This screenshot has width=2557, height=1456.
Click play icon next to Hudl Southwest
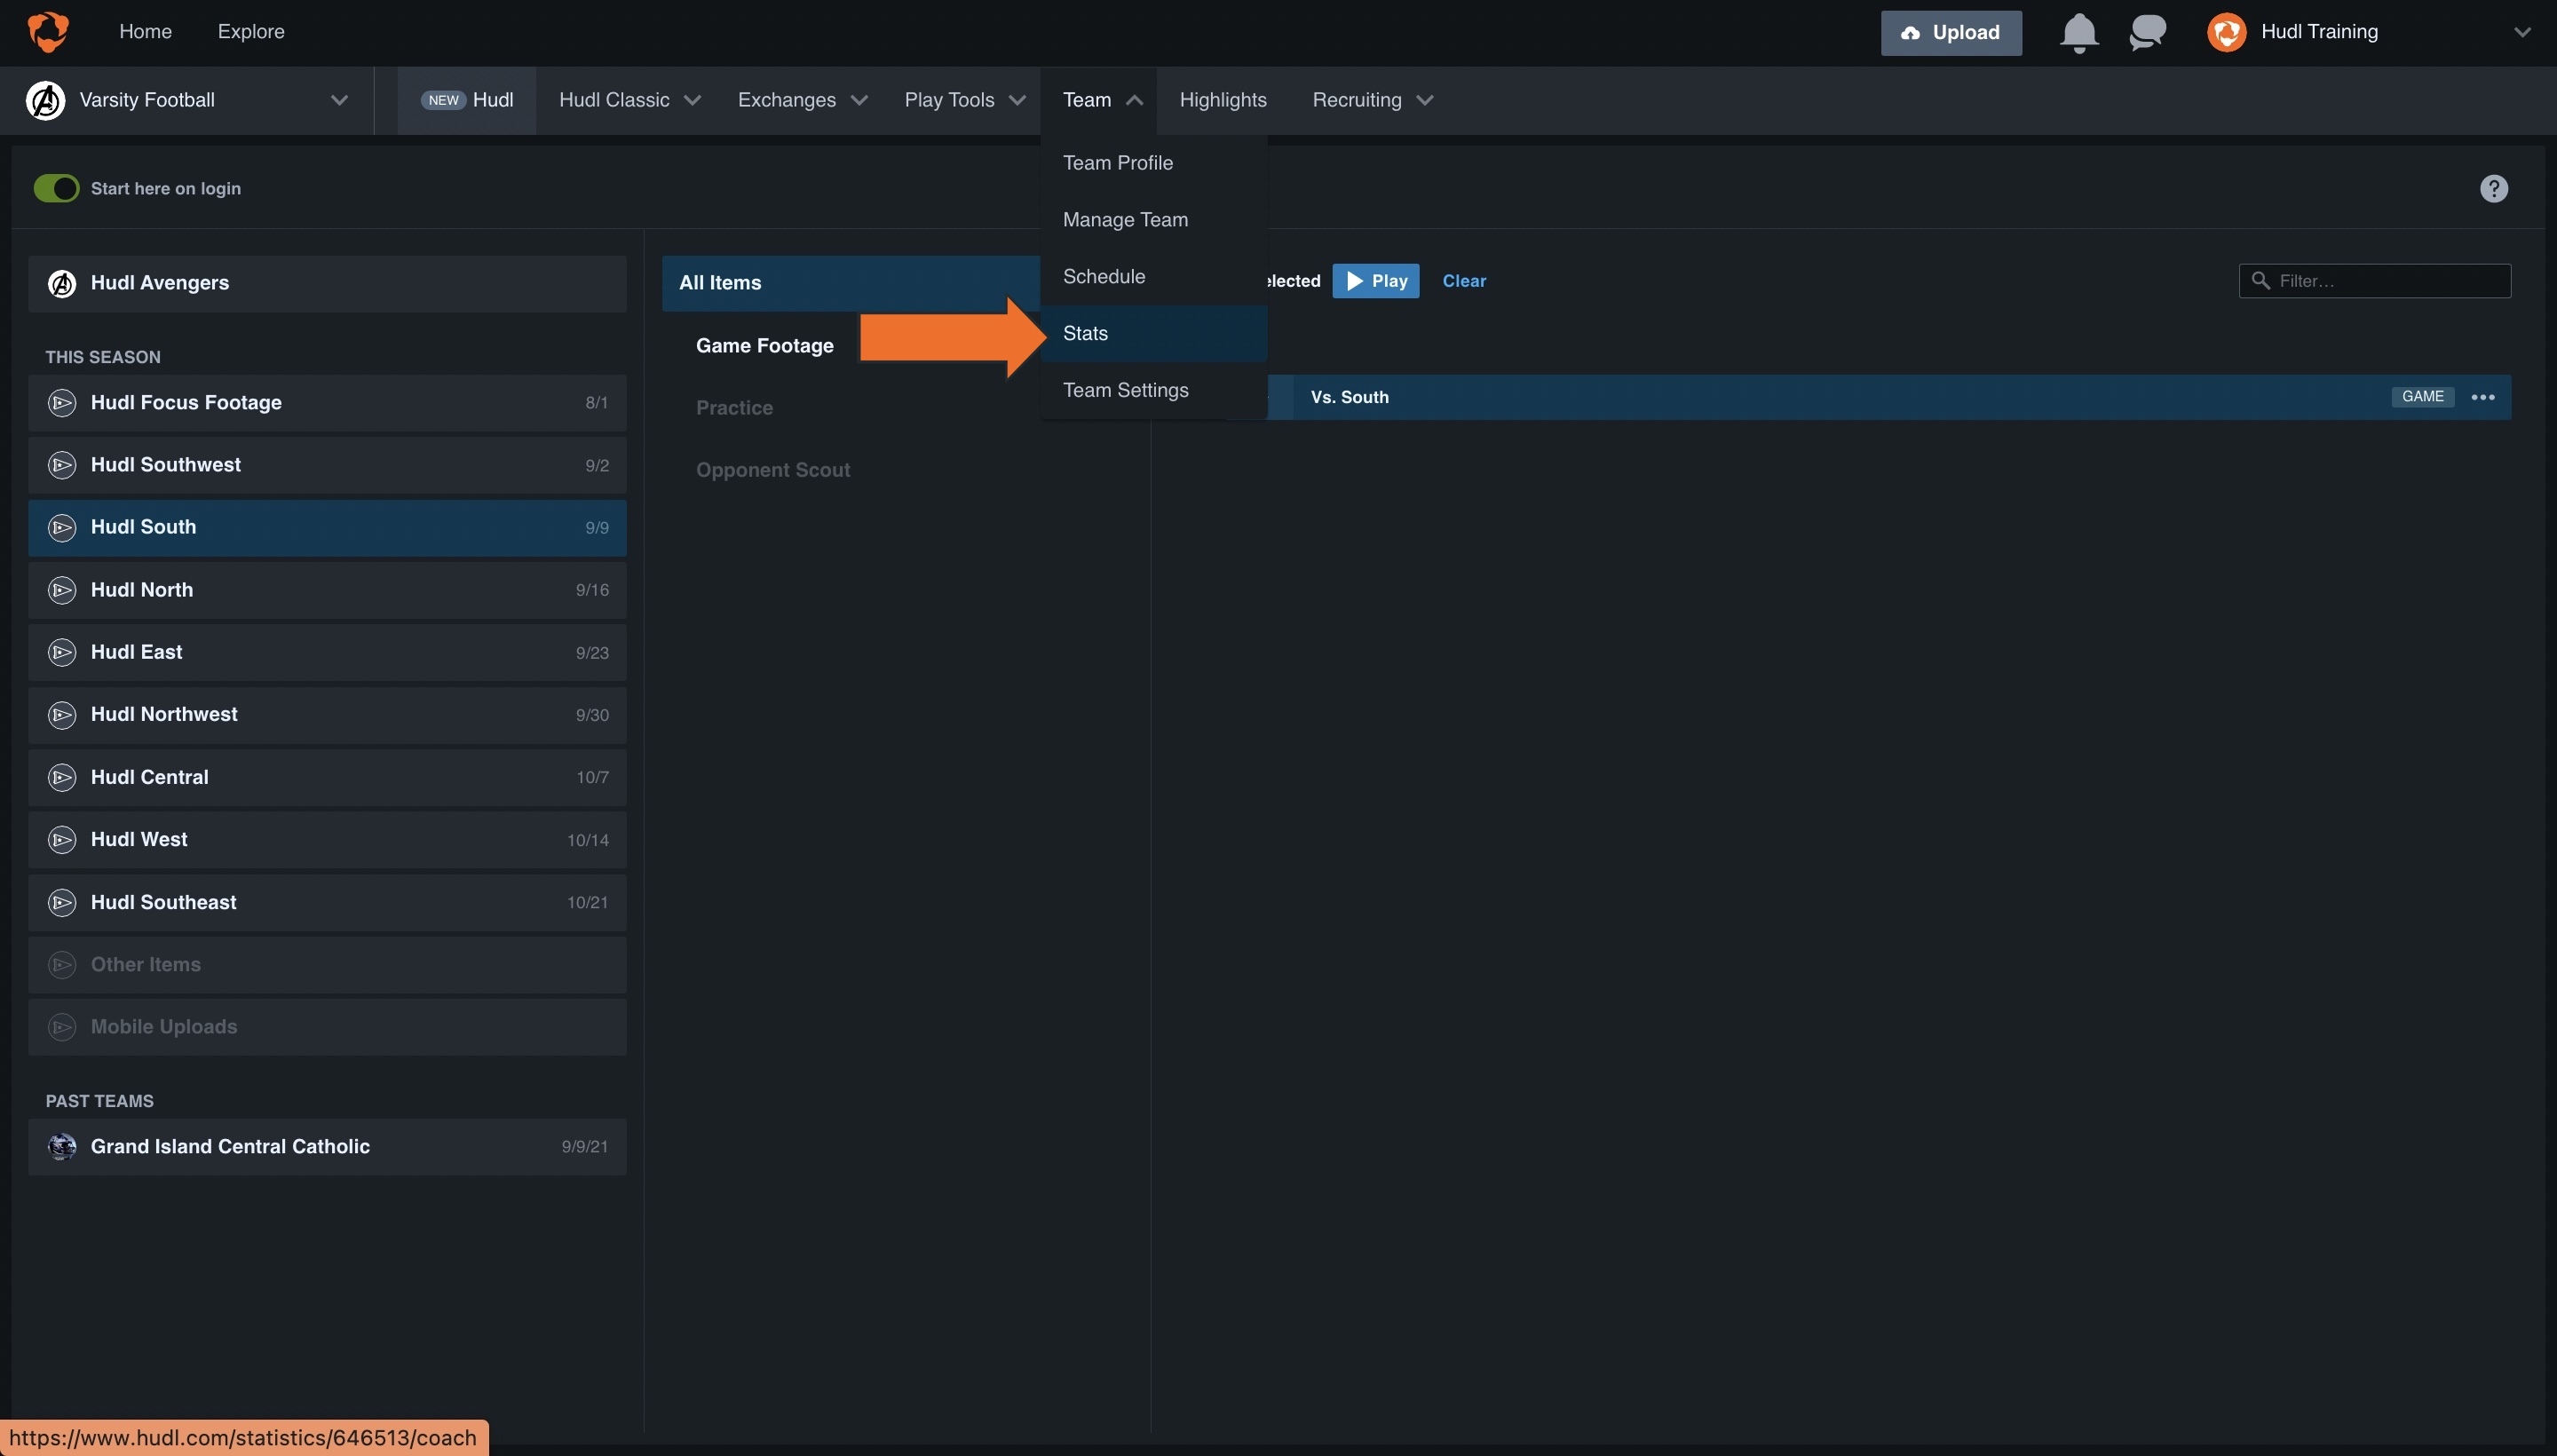click(x=62, y=465)
